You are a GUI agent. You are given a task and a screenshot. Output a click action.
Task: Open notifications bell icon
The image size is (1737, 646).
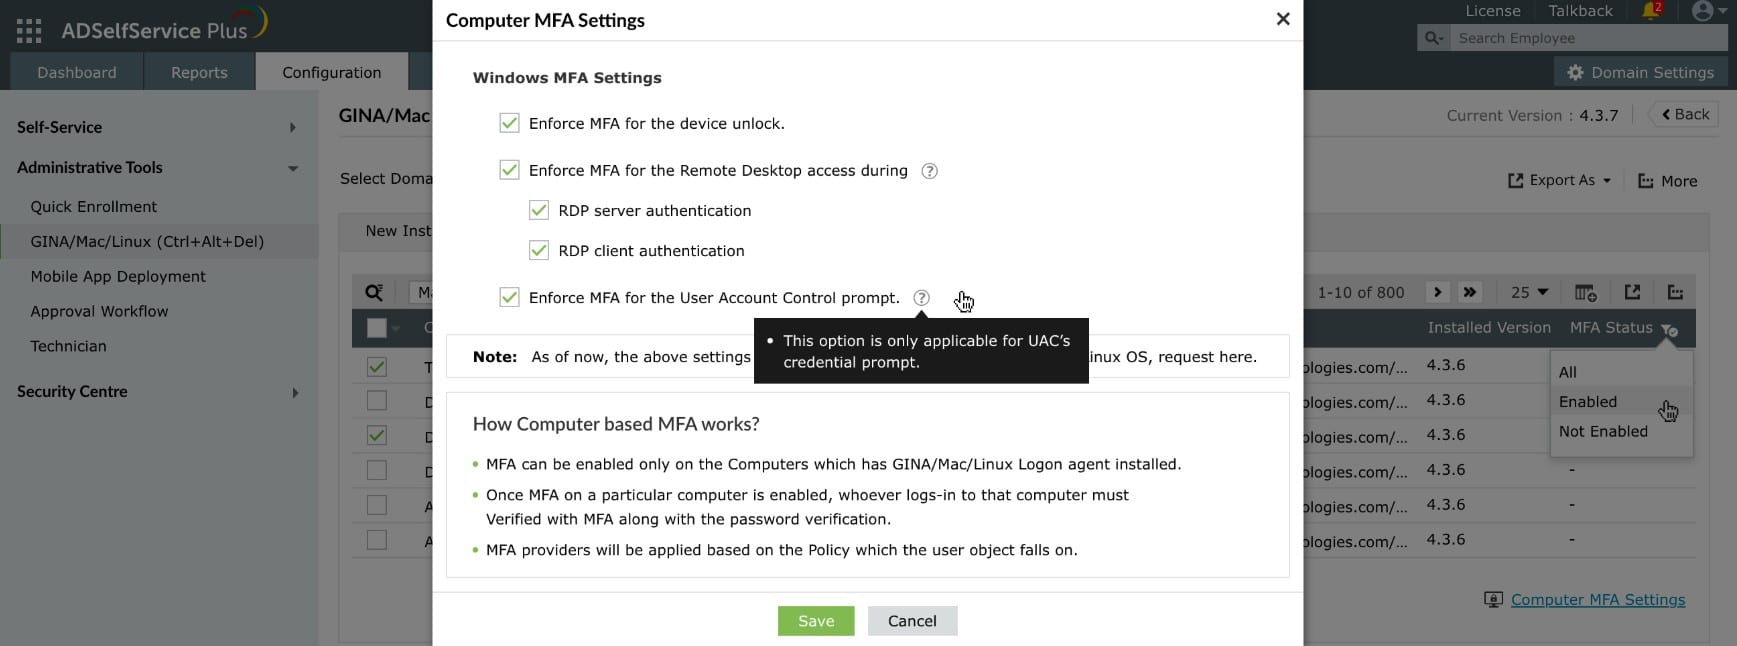tap(1650, 11)
